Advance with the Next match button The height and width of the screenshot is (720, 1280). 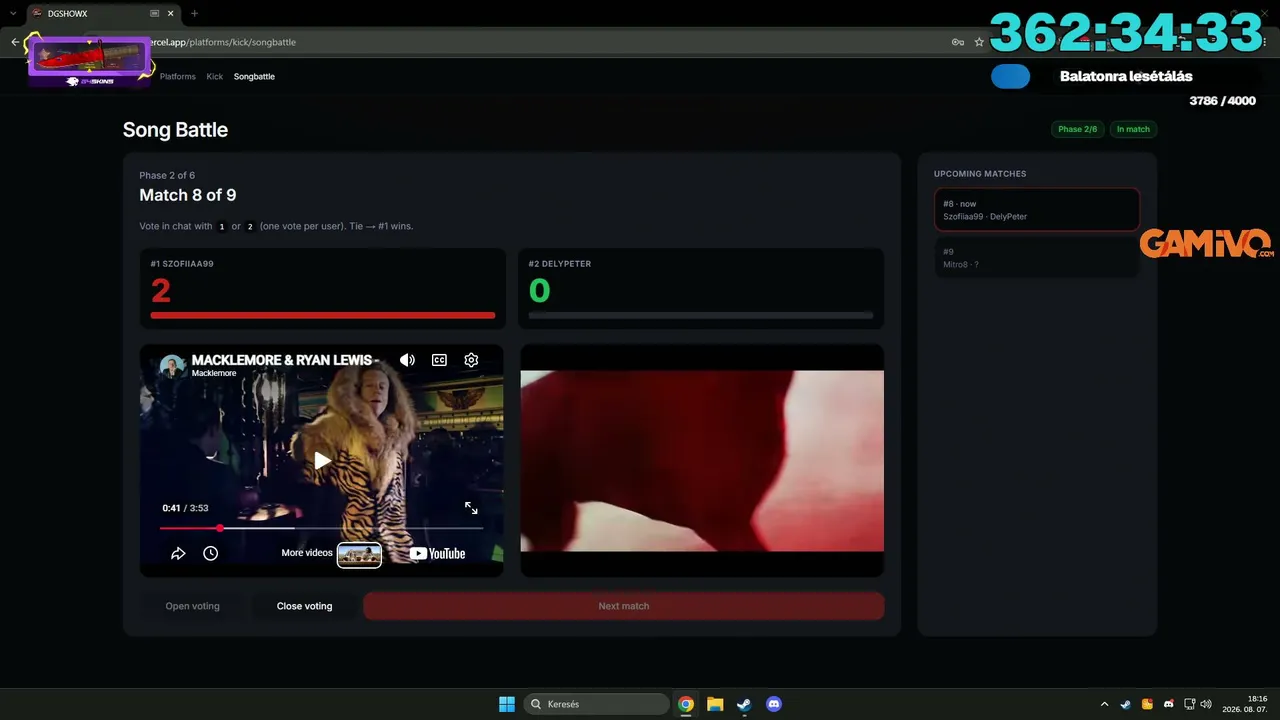(x=624, y=606)
